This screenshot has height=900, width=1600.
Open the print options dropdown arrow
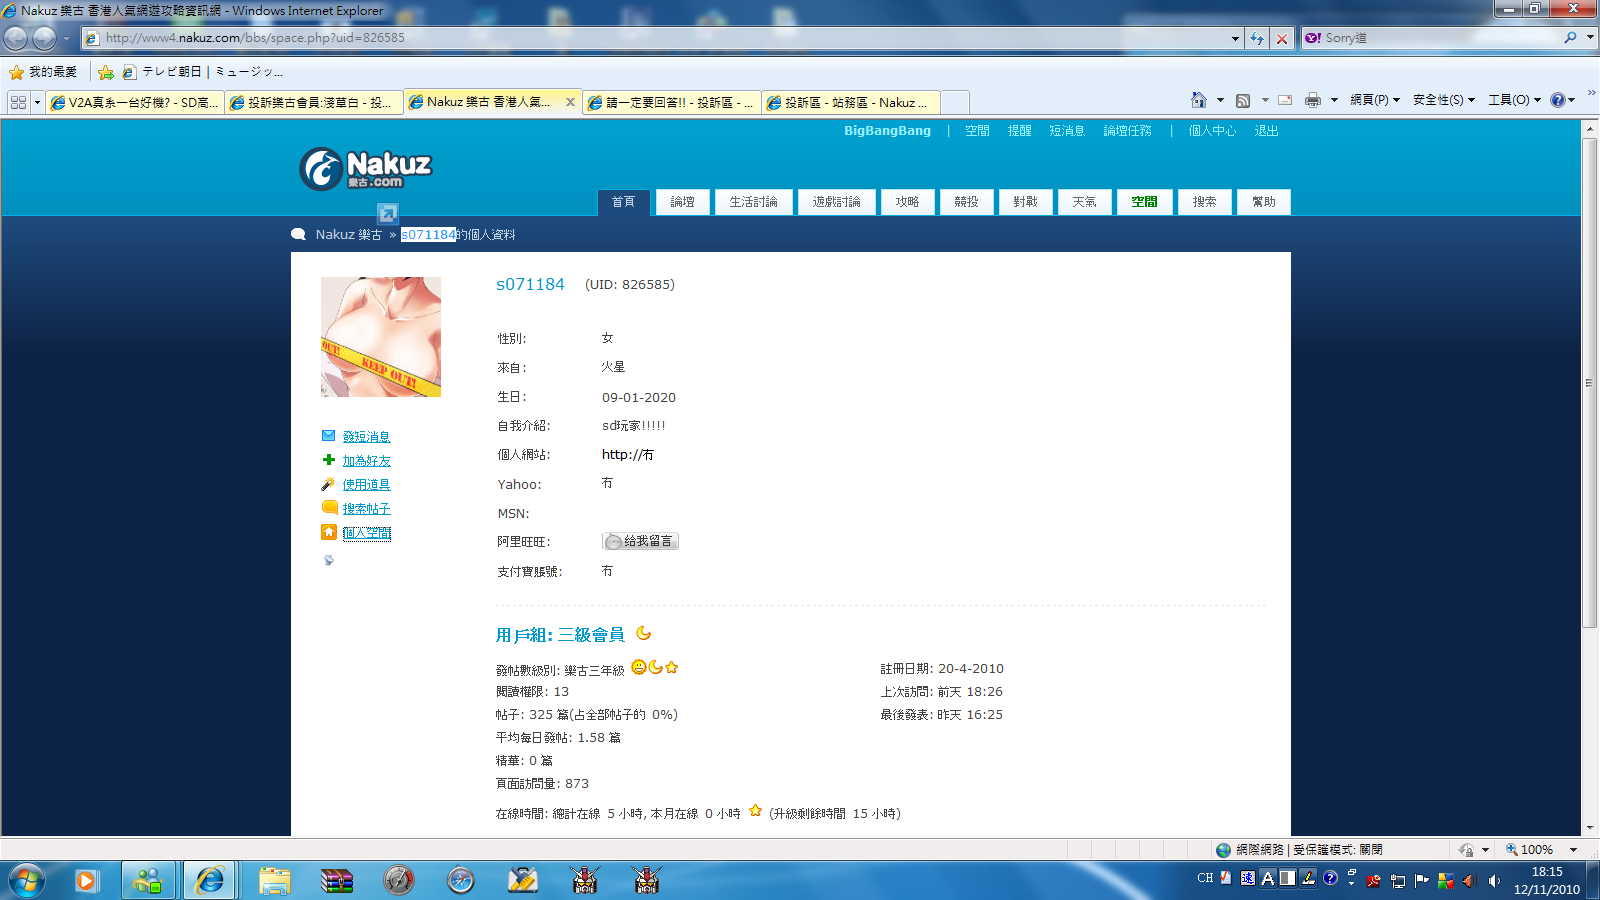pos(1334,100)
